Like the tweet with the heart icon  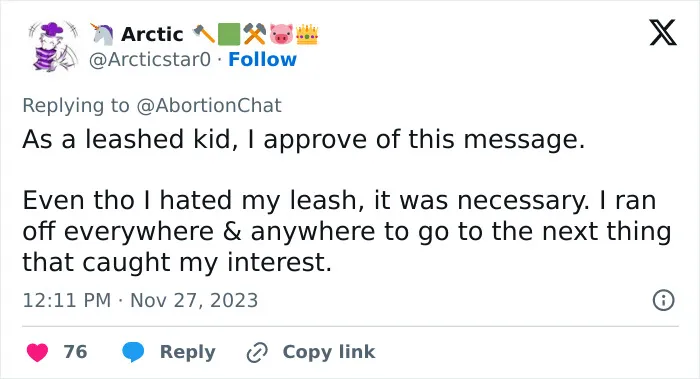point(37,352)
